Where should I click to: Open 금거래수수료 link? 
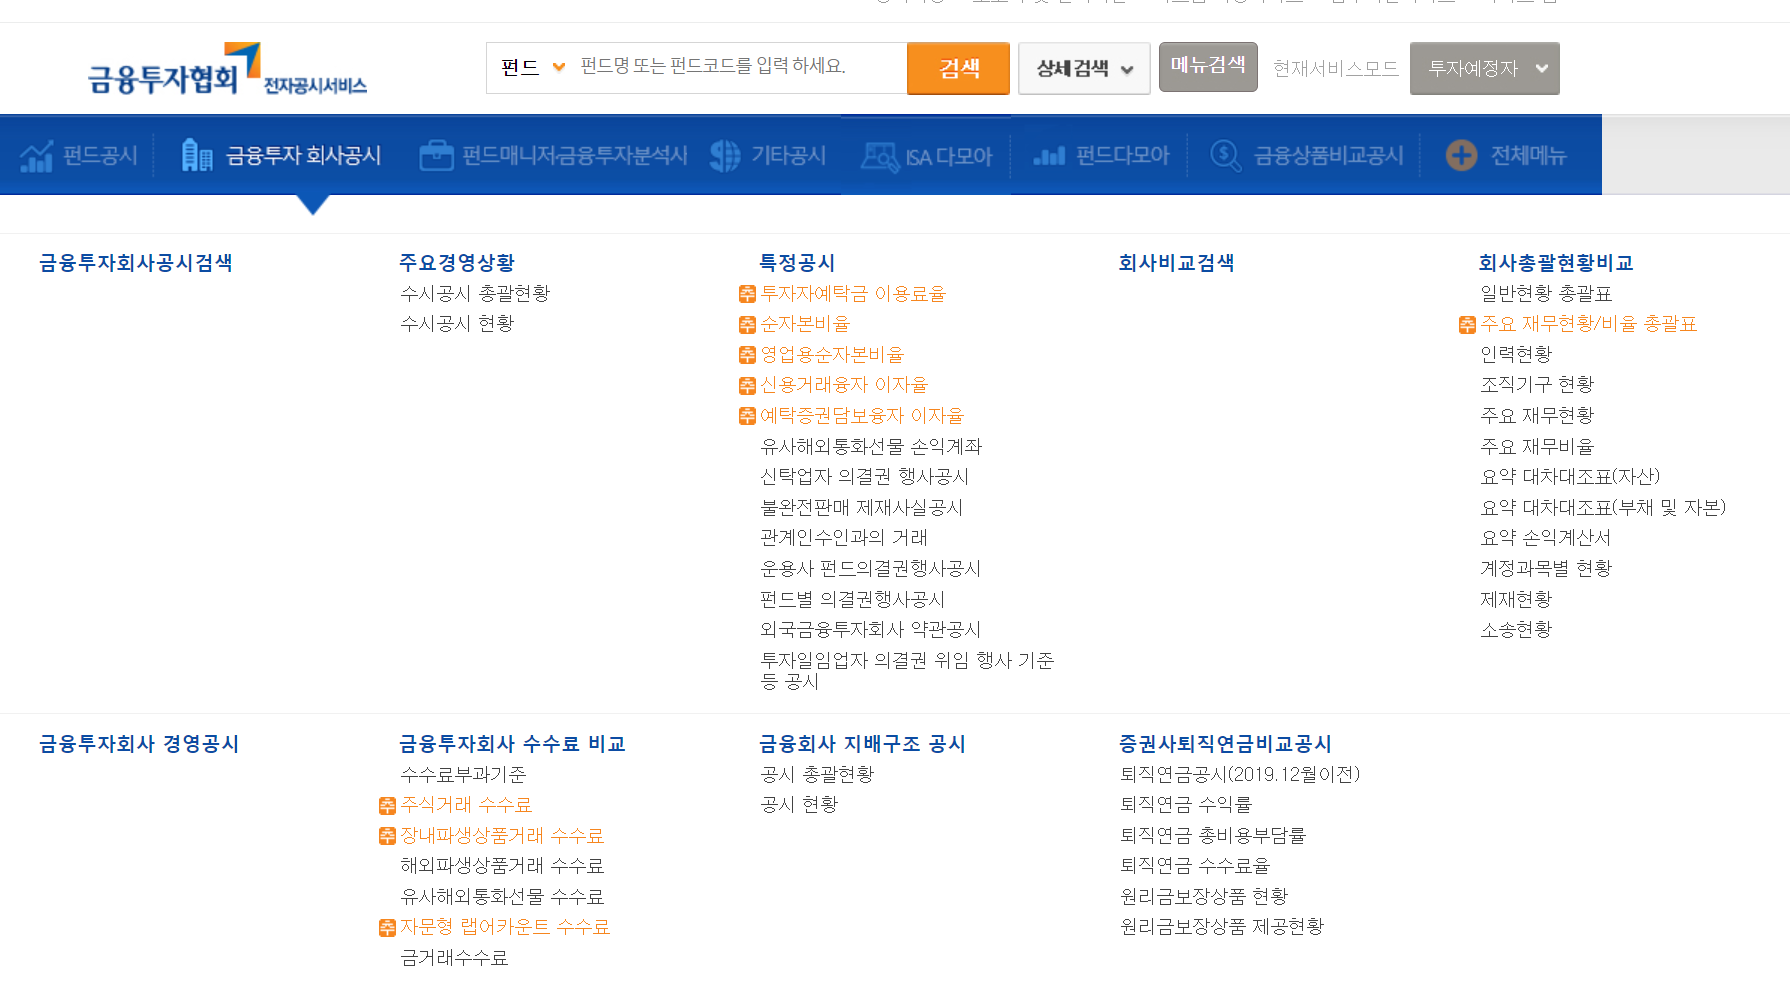[x=454, y=957]
